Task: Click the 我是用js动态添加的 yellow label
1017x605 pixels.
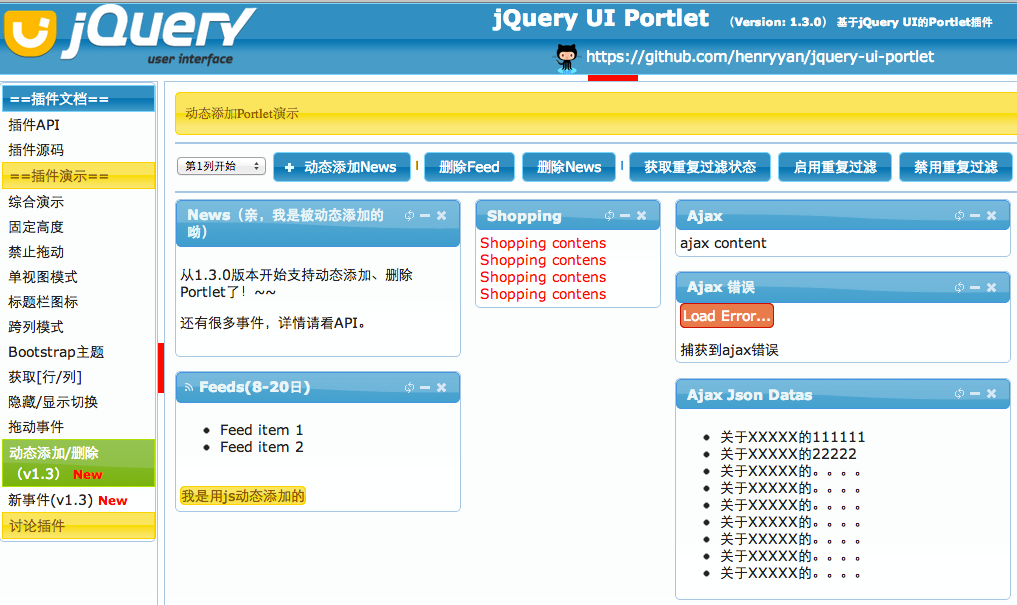Action: click(x=243, y=496)
